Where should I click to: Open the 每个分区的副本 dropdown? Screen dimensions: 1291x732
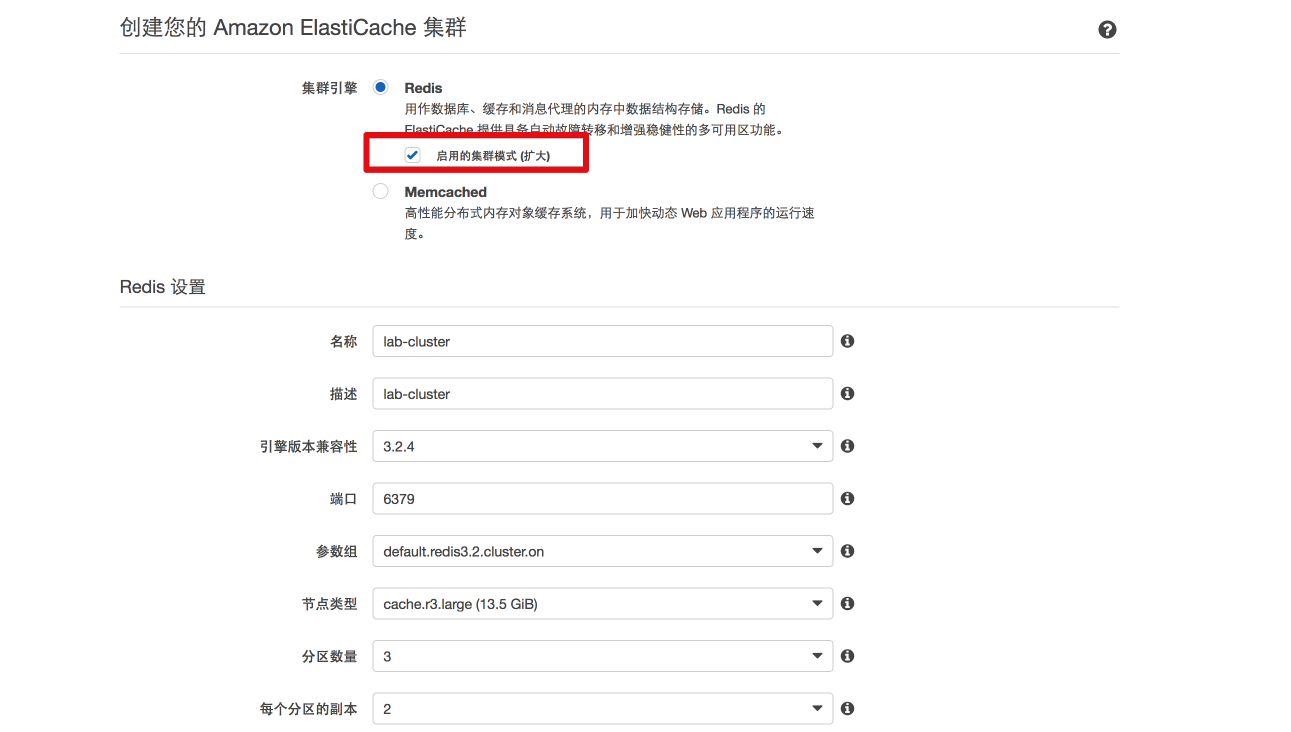pyautogui.click(x=602, y=708)
